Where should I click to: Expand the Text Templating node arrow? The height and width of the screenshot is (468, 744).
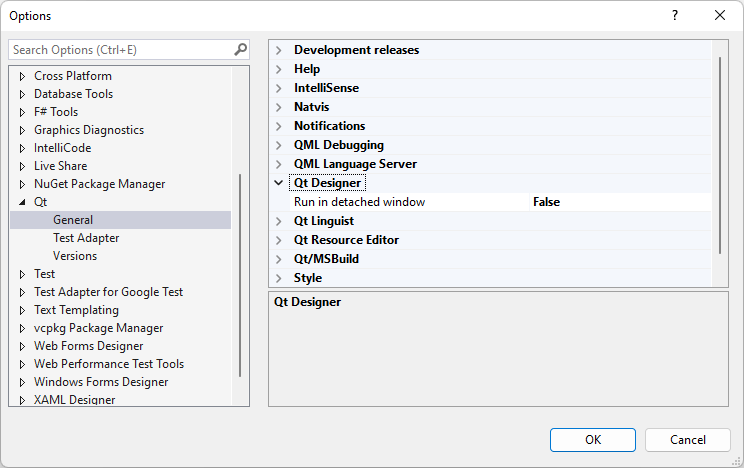(22, 310)
